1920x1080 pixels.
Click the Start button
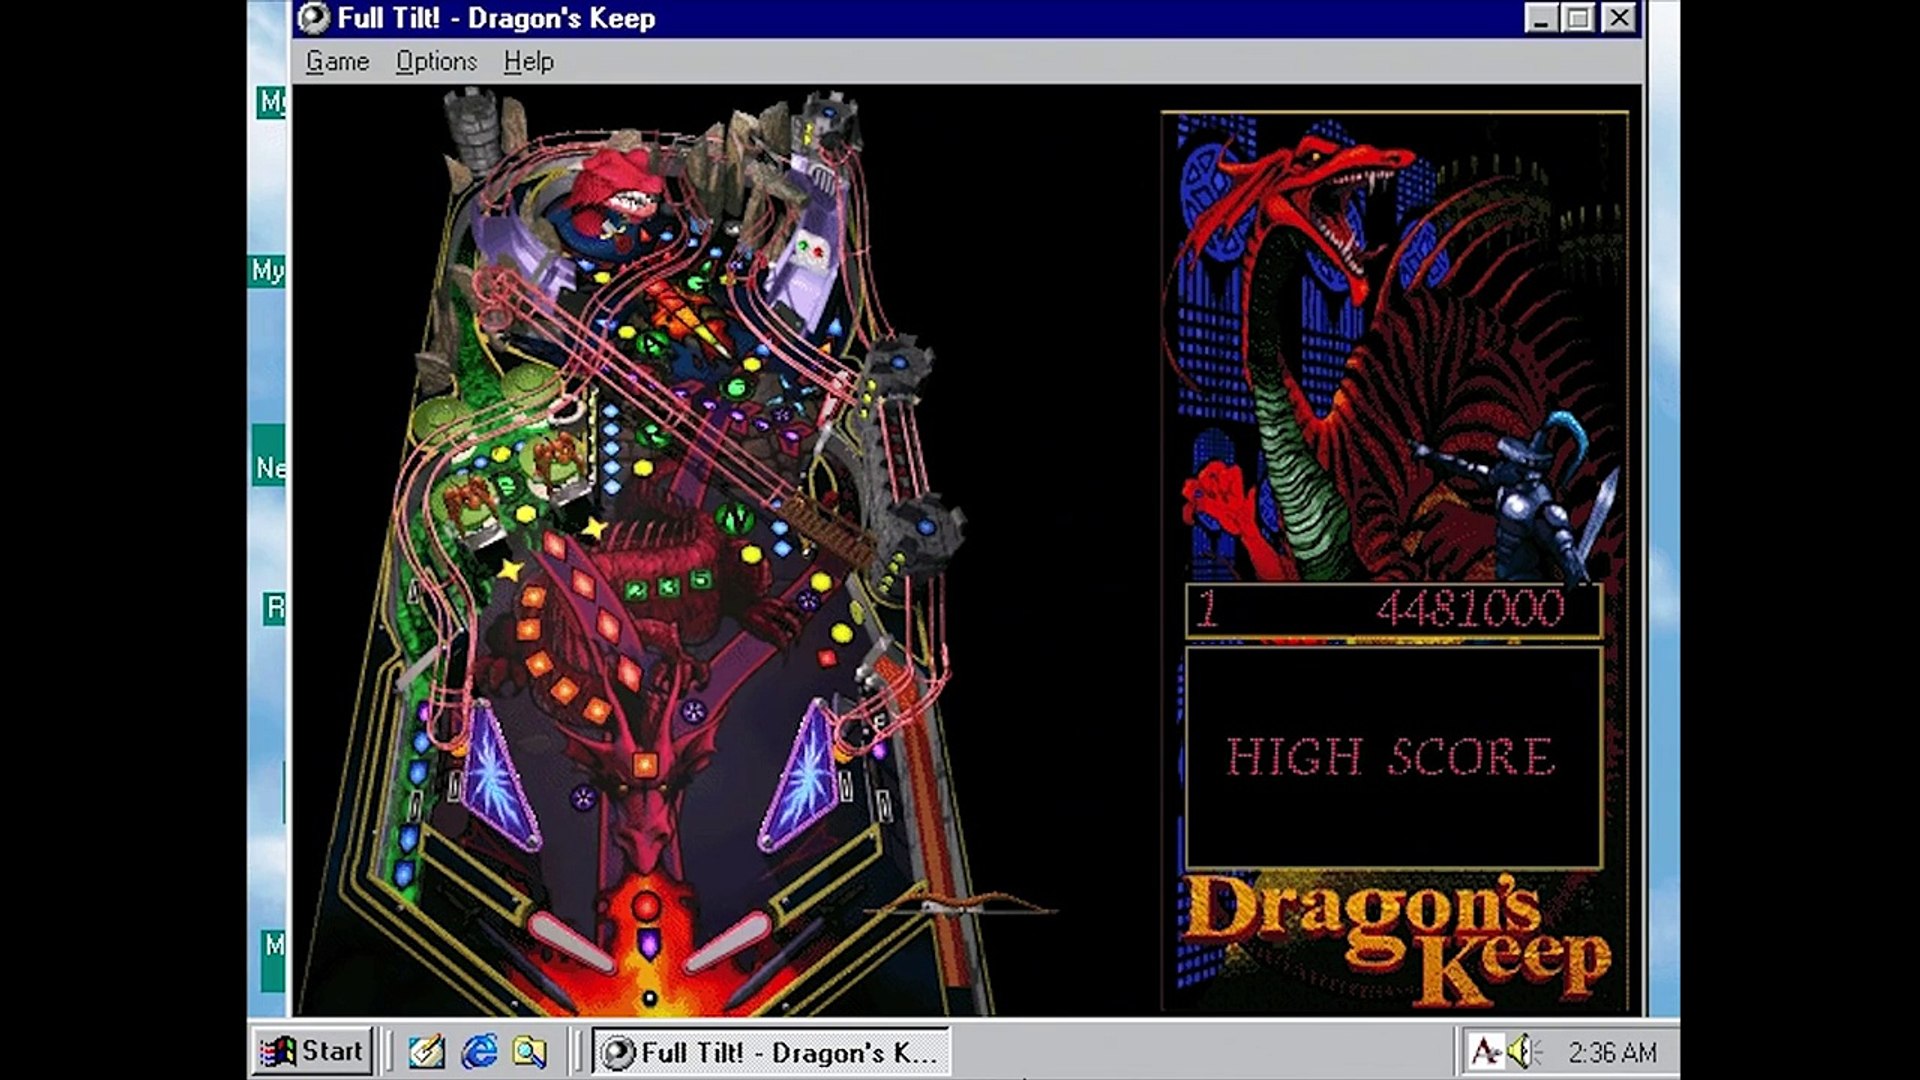point(312,1051)
